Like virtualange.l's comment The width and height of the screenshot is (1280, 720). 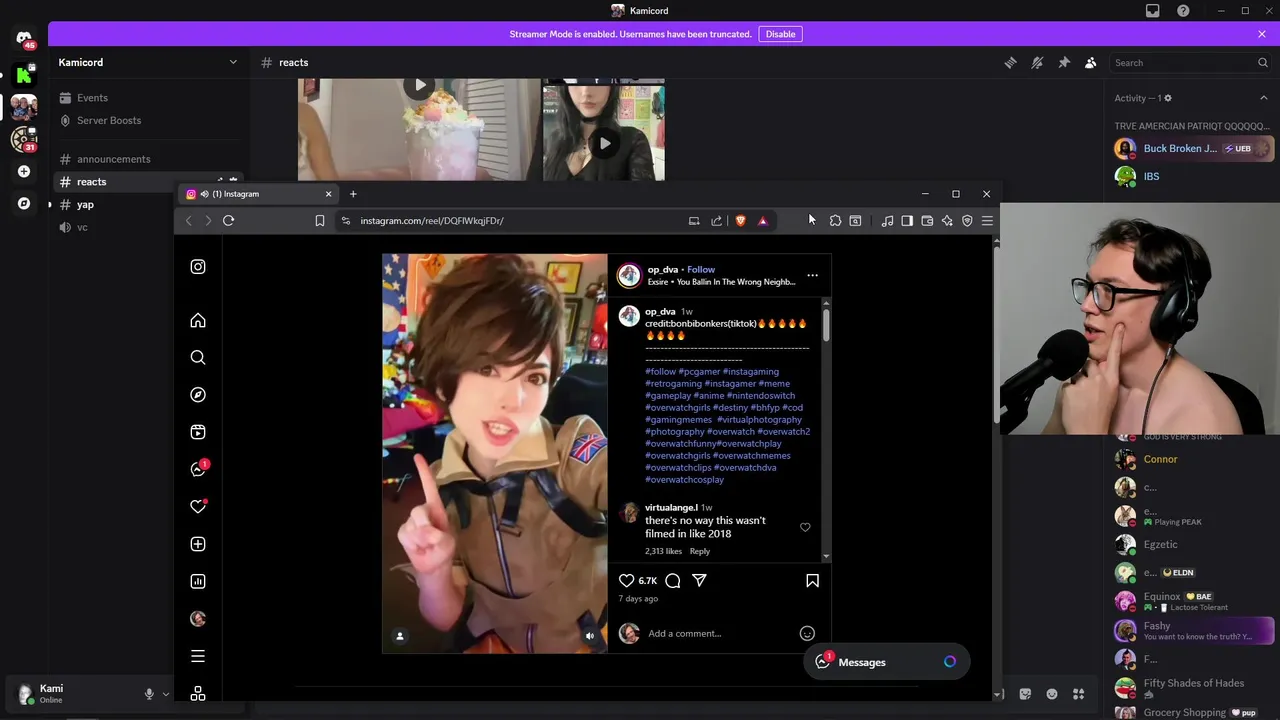[x=805, y=527]
